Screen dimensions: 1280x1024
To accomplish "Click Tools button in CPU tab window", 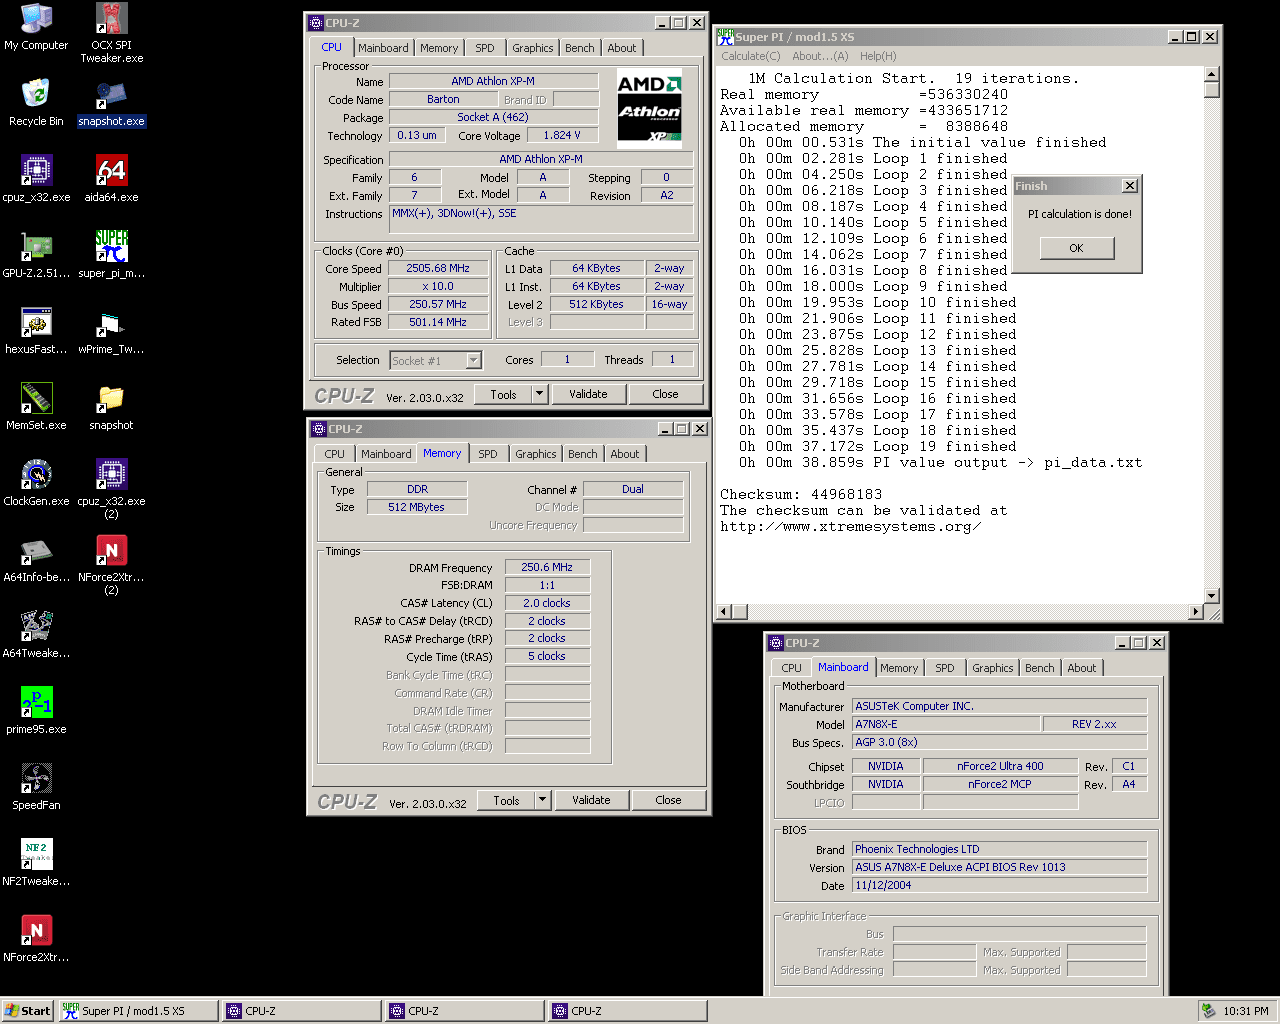I will click(503, 394).
